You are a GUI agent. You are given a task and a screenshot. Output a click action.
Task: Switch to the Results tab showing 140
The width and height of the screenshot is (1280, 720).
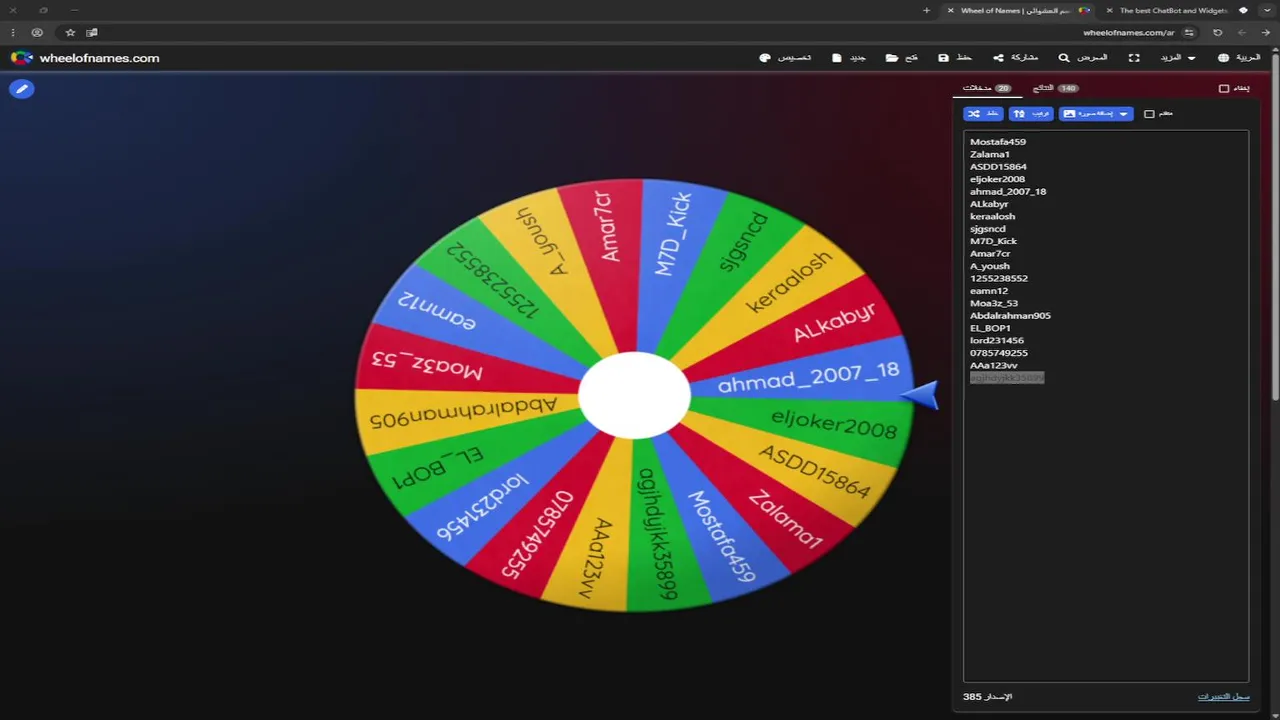point(1055,88)
